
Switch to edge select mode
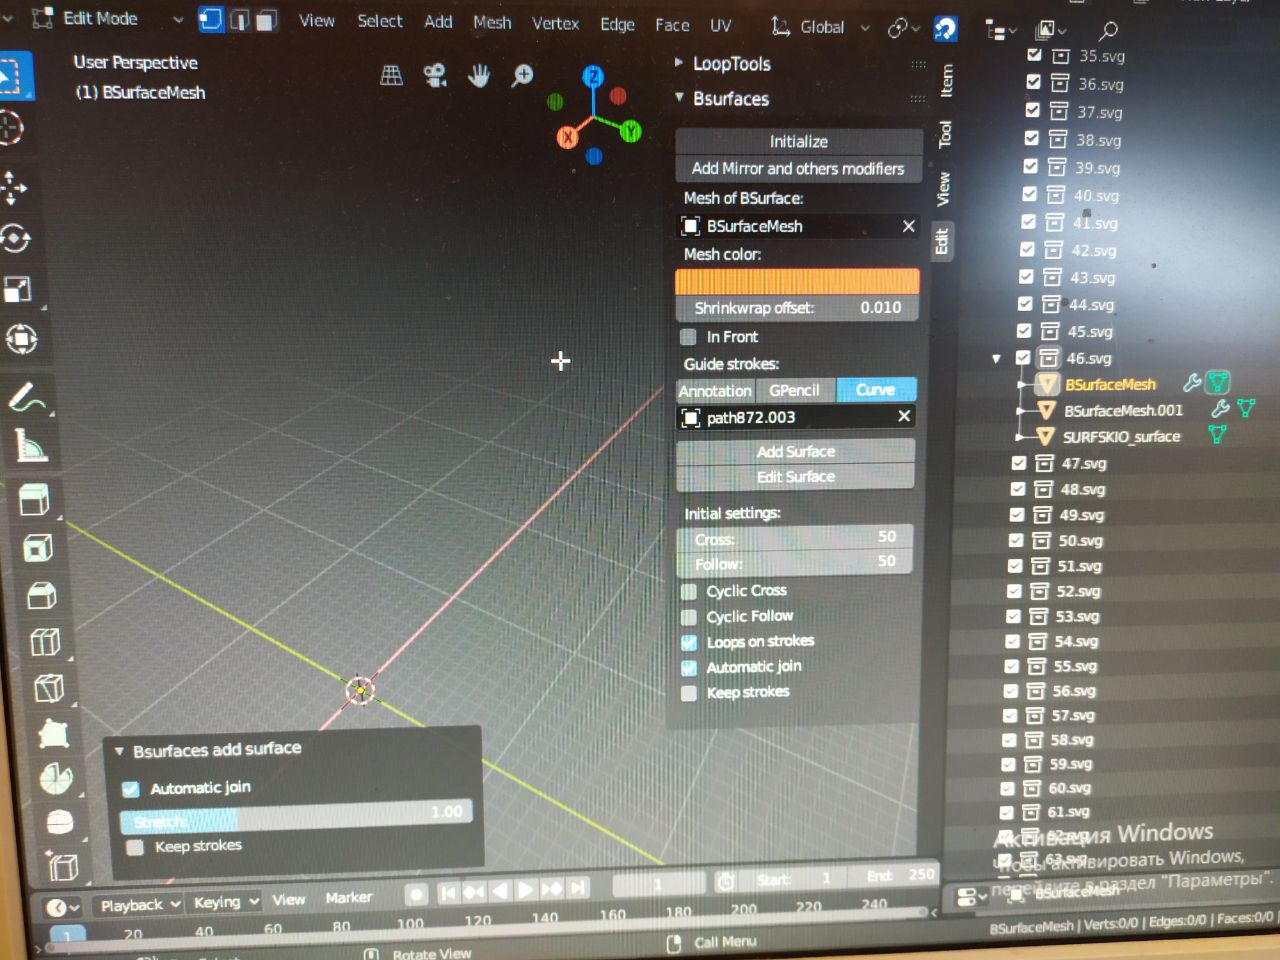click(239, 20)
